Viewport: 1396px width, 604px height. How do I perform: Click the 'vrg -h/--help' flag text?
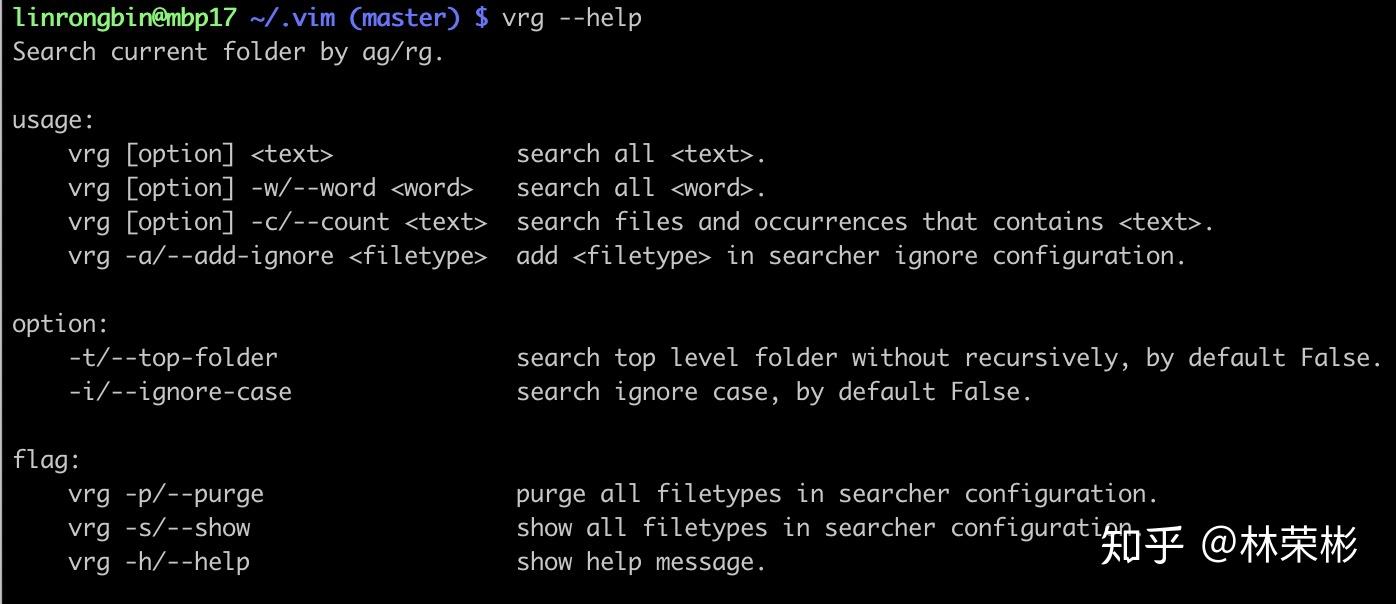pos(158,562)
